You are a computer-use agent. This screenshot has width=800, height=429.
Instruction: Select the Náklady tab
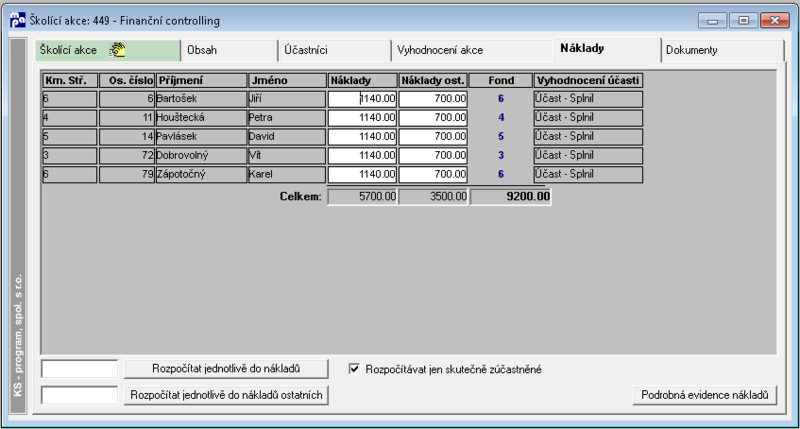[x=607, y=49]
